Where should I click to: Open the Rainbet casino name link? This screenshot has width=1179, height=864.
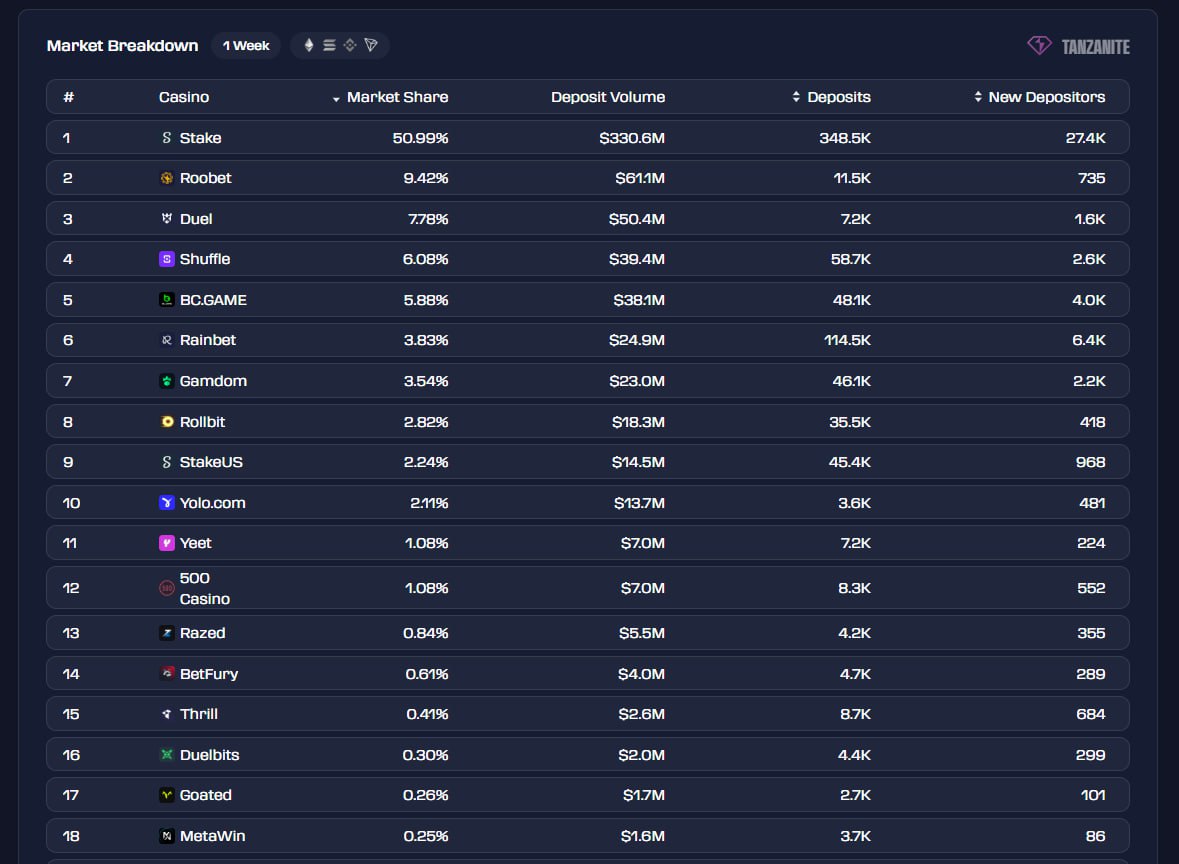(207, 340)
